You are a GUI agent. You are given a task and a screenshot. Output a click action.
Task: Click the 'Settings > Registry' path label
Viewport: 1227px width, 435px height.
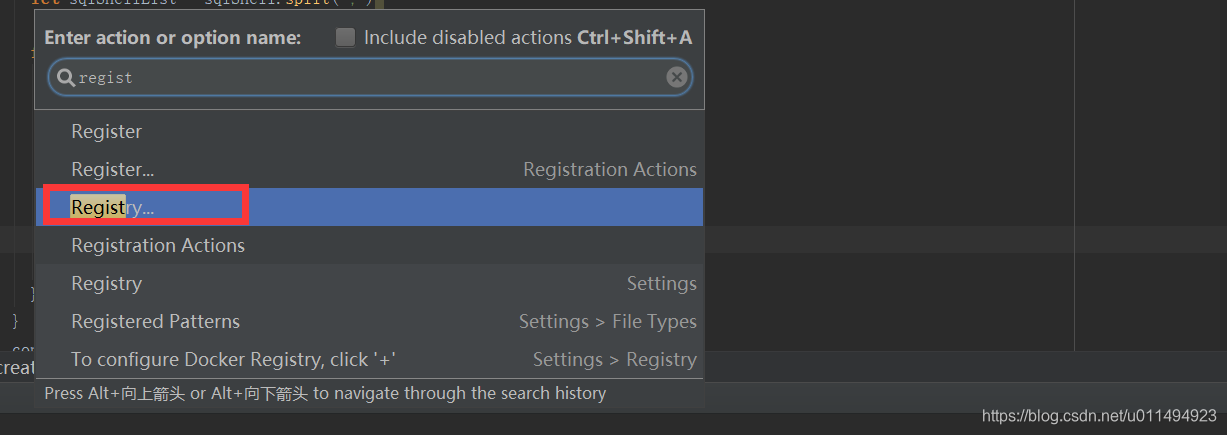pos(615,359)
